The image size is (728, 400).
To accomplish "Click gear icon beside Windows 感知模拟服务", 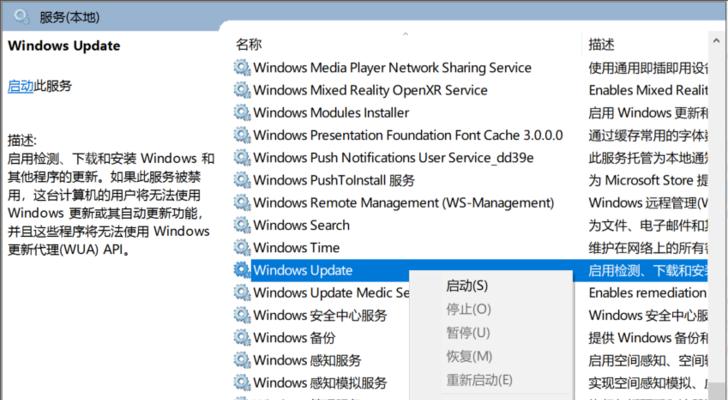I will click(x=242, y=383).
